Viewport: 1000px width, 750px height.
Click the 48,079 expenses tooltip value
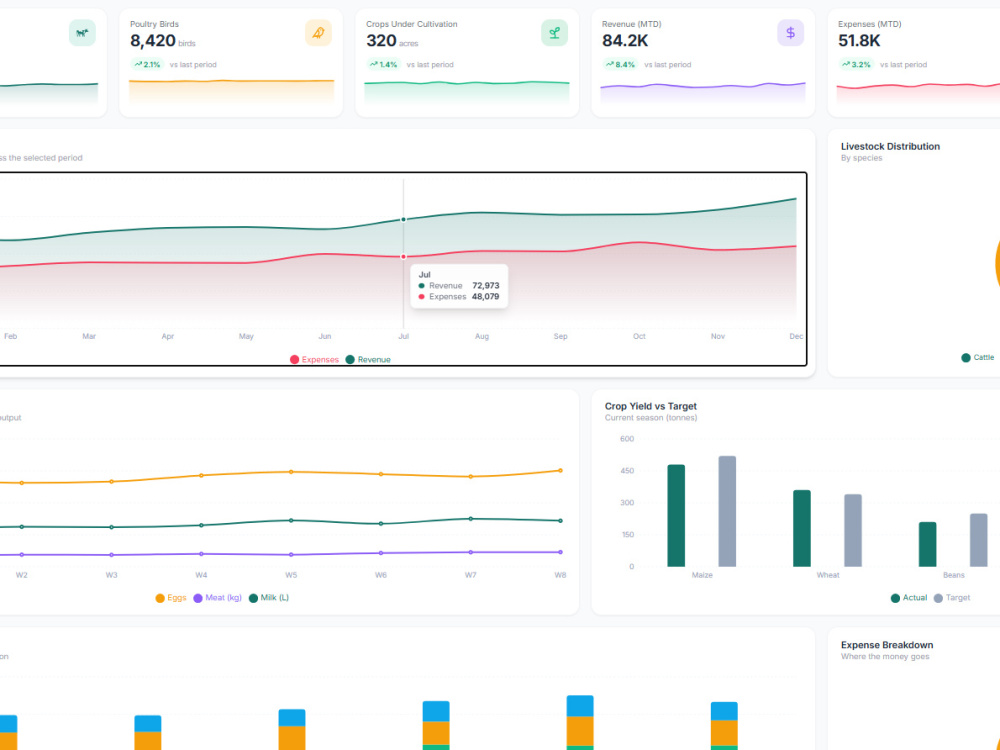coord(485,297)
